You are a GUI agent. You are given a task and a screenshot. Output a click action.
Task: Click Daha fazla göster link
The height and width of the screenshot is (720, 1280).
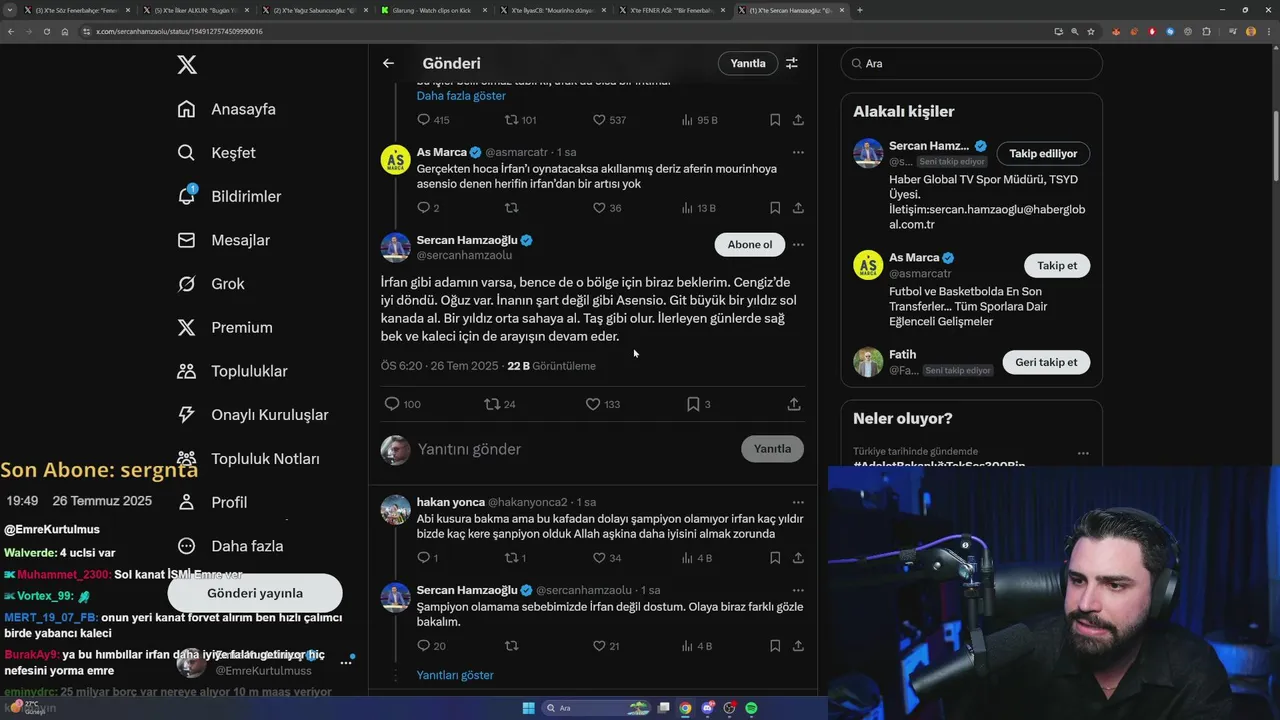click(461, 96)
